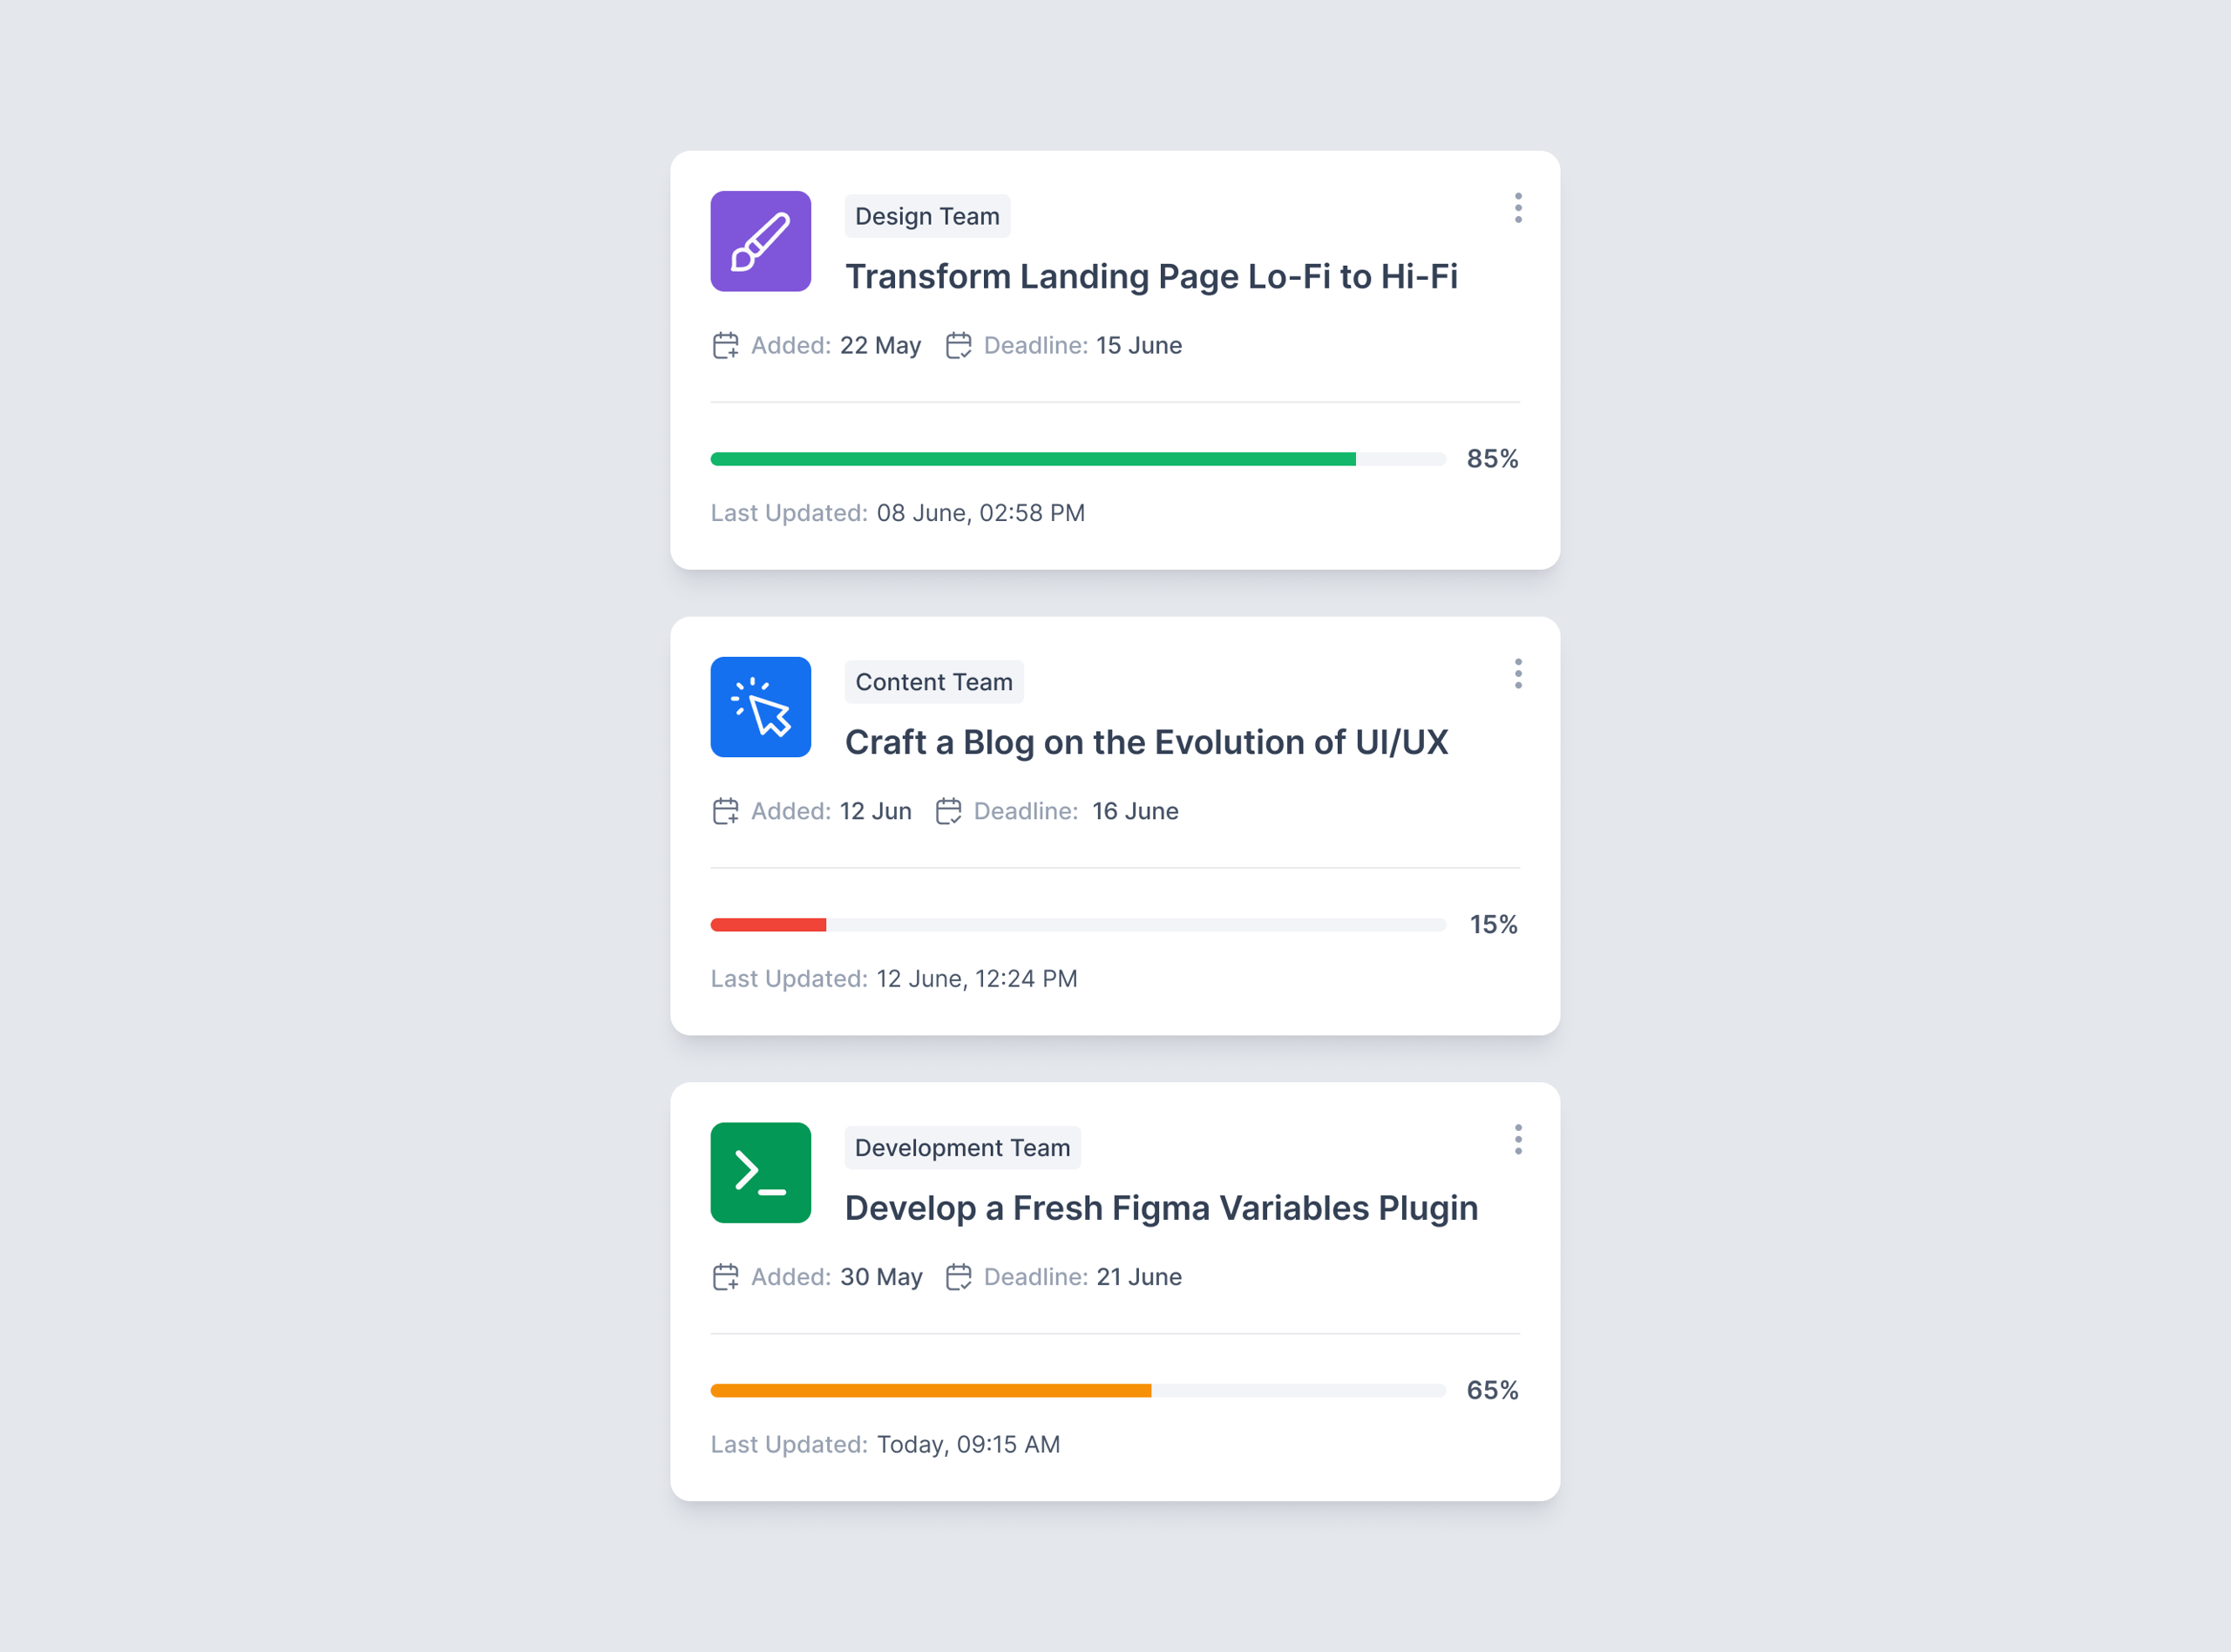
Task: Select the Development Team tag
Action: click(x=962, y=1147)
